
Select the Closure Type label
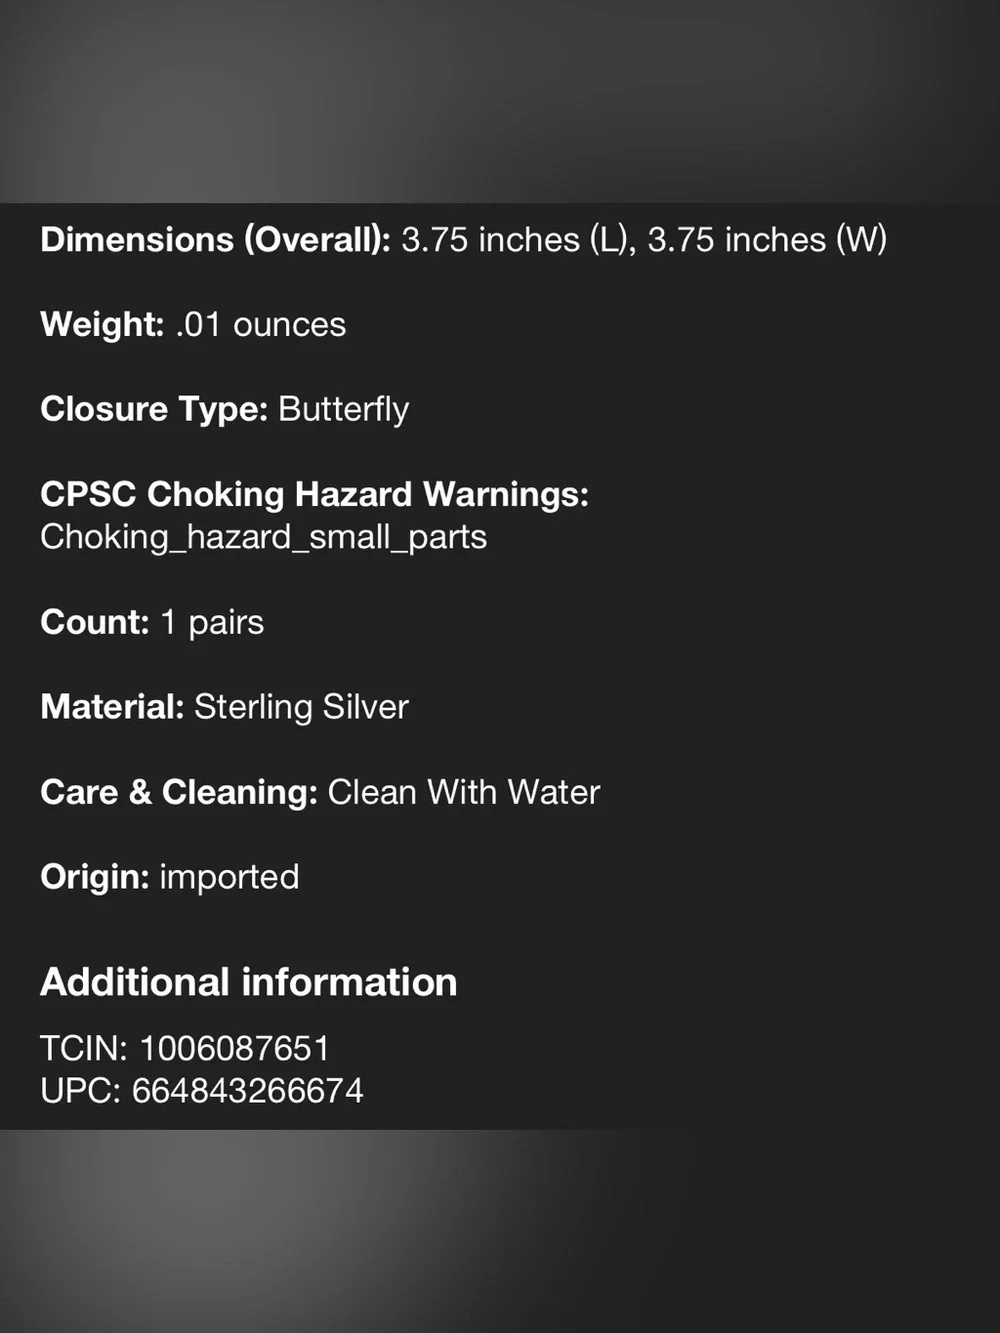(154, 409)
